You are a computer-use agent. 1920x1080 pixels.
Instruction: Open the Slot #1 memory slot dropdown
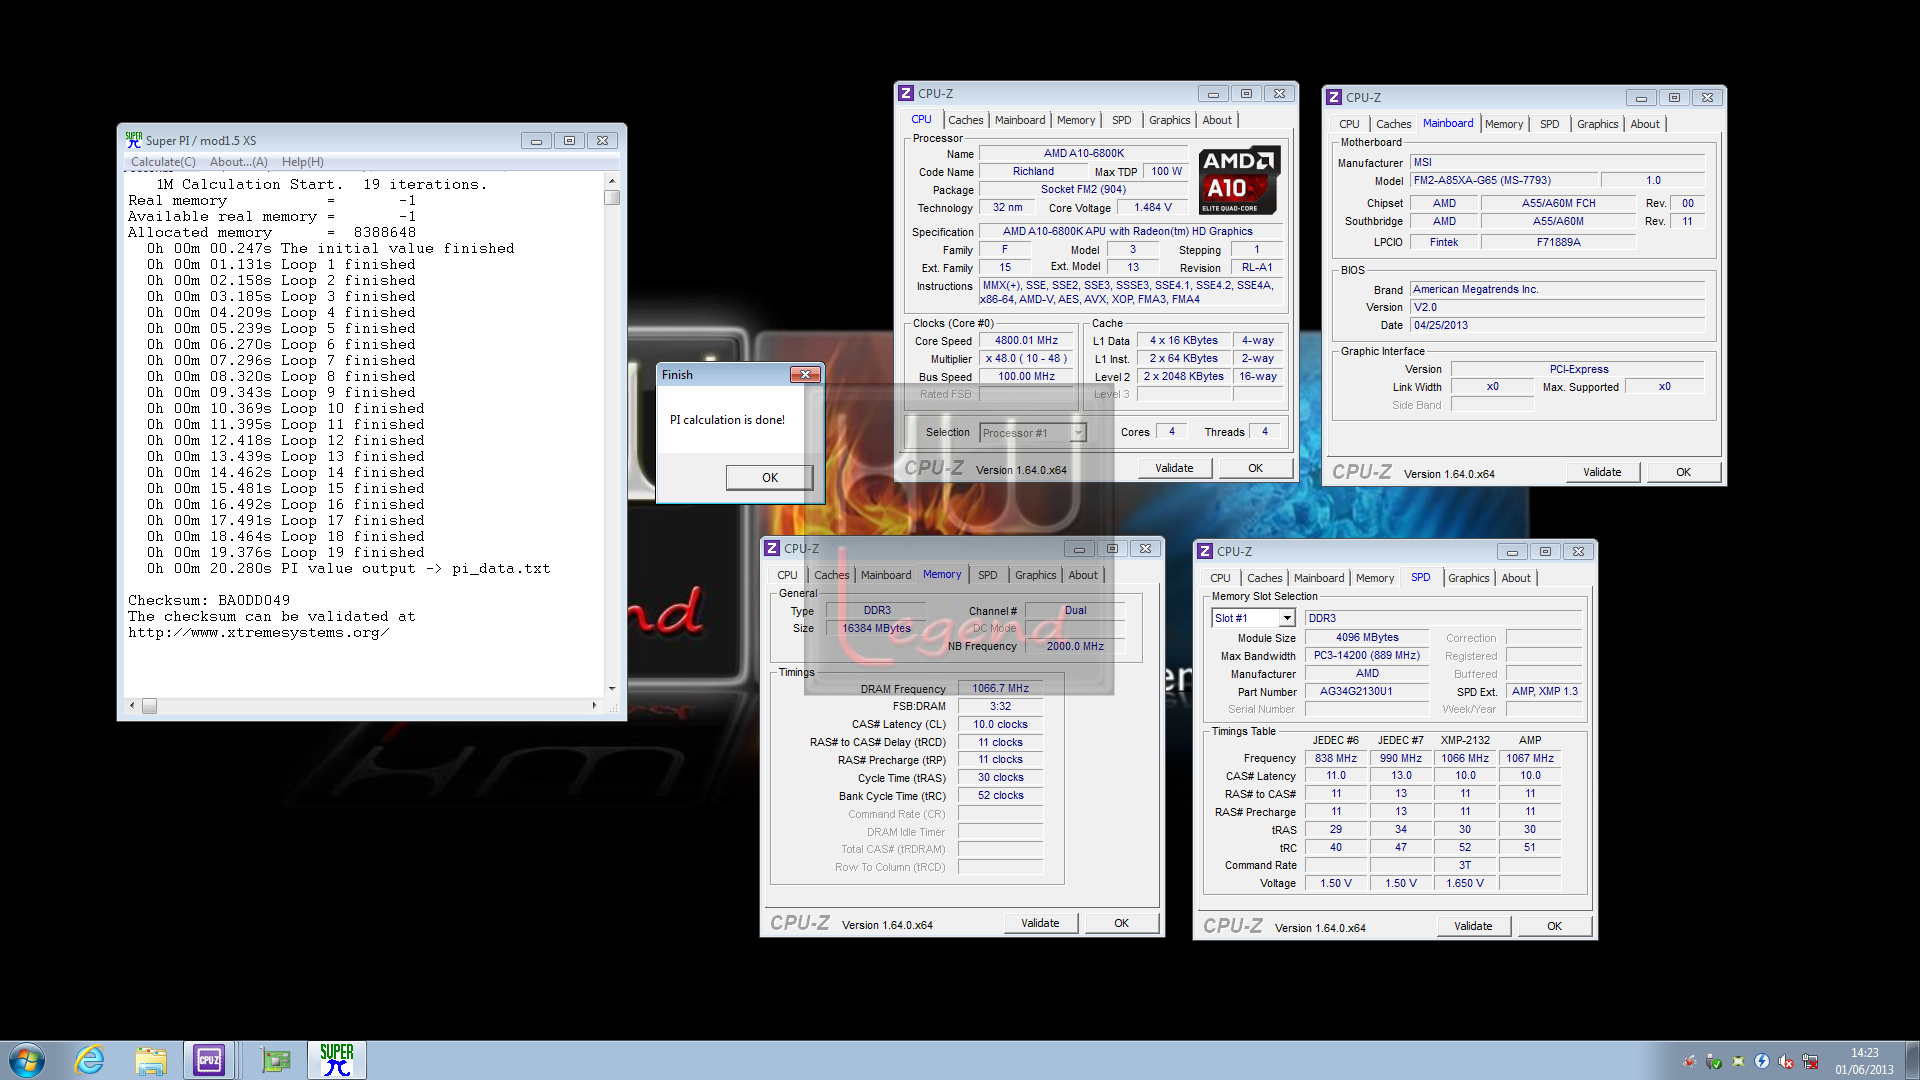(x=1287, y=618)
